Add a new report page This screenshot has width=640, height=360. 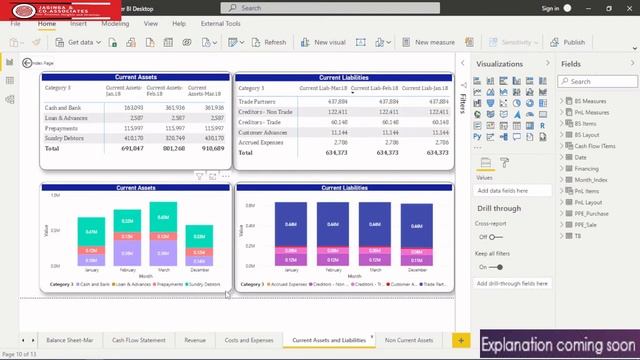tap(461, 340)
